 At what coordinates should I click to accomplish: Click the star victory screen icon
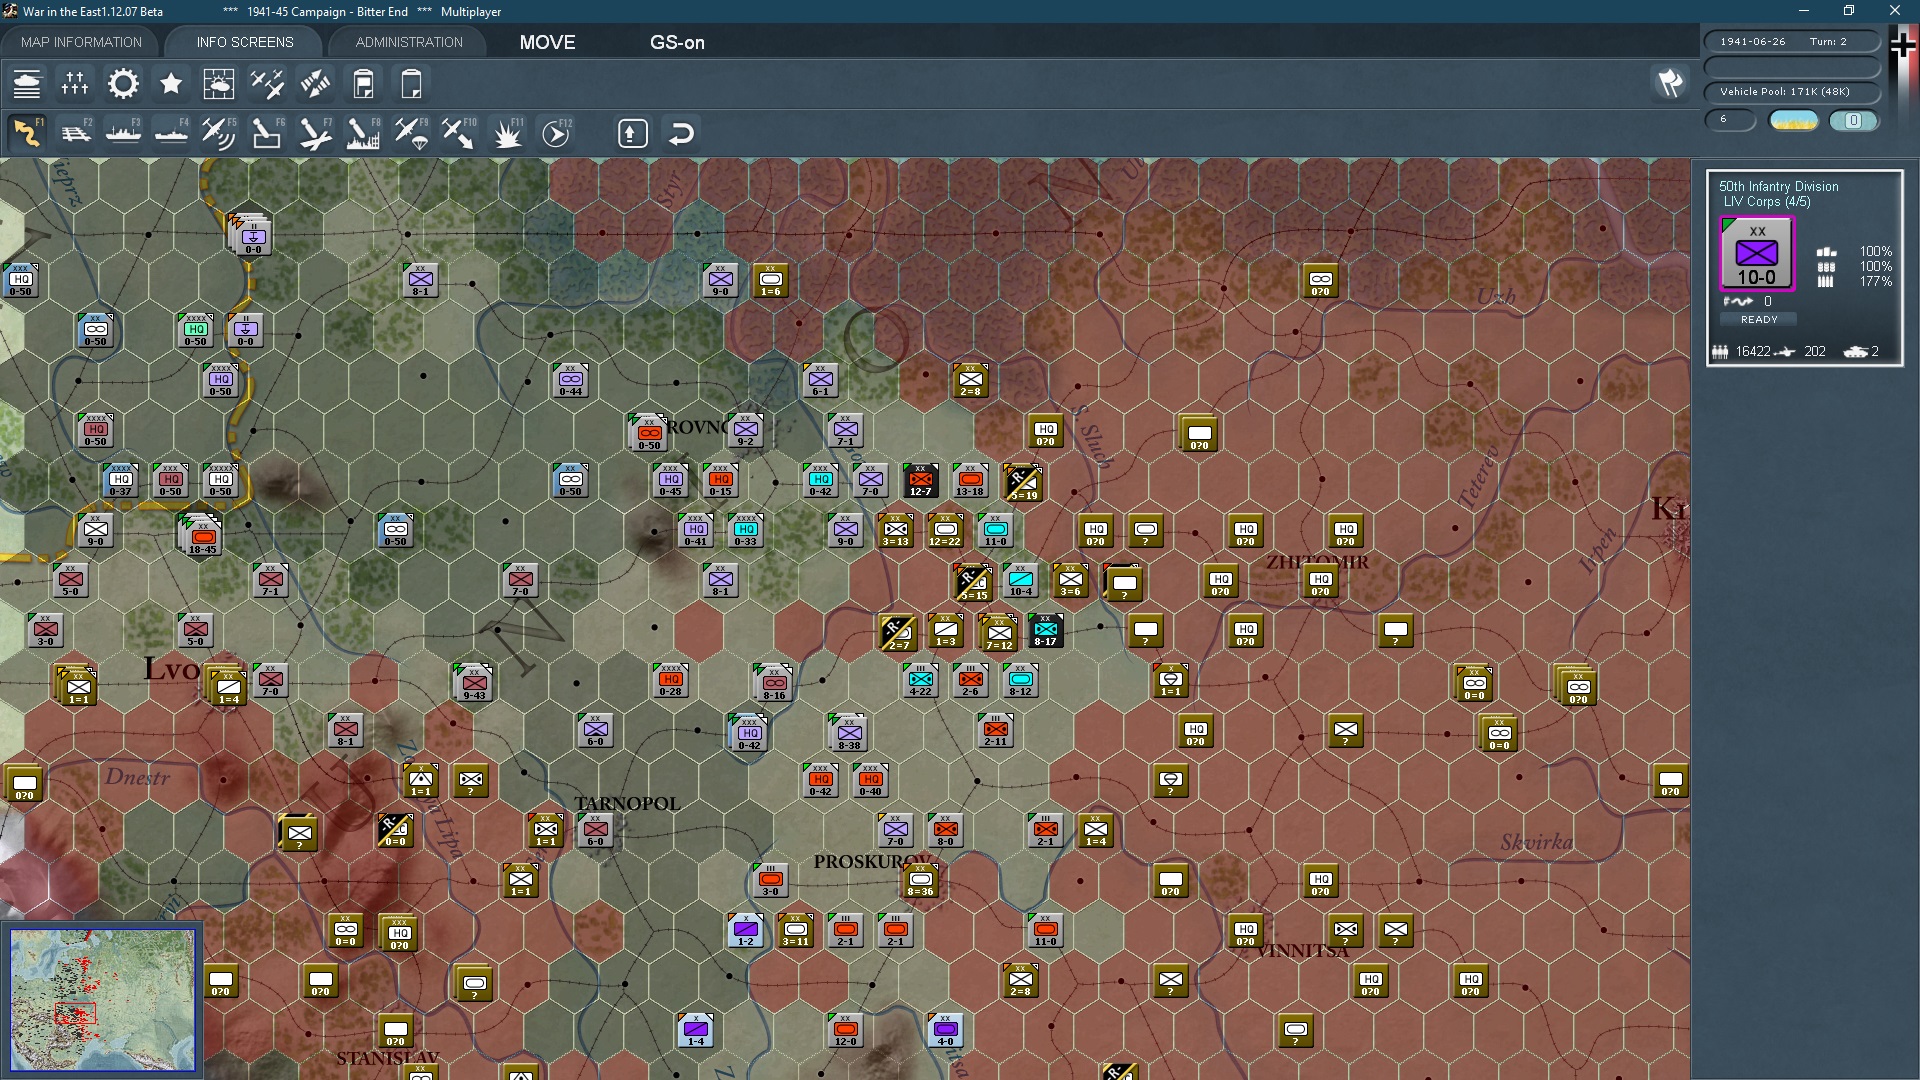[171, 84]
